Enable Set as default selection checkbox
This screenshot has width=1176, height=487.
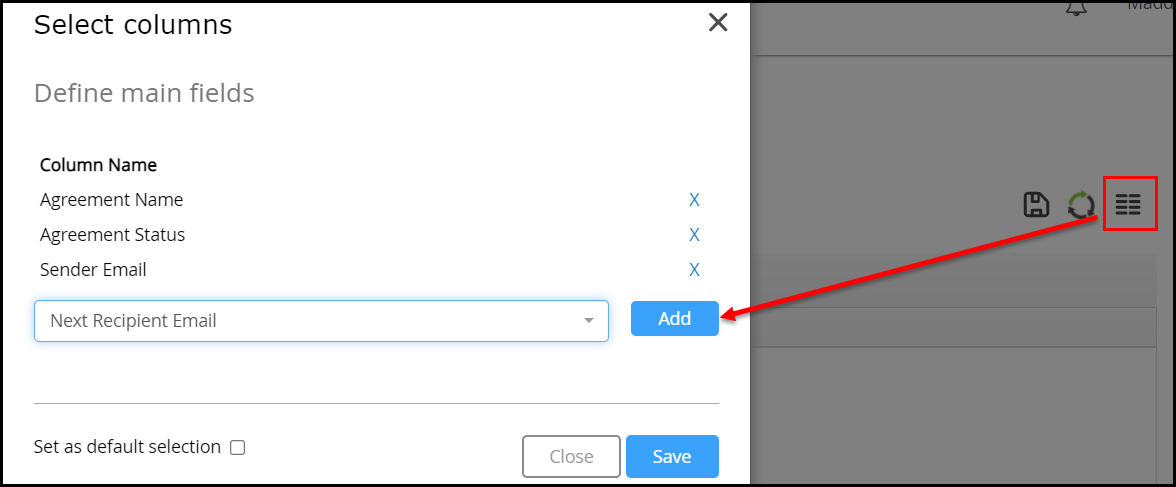click(x=238, y=448)
